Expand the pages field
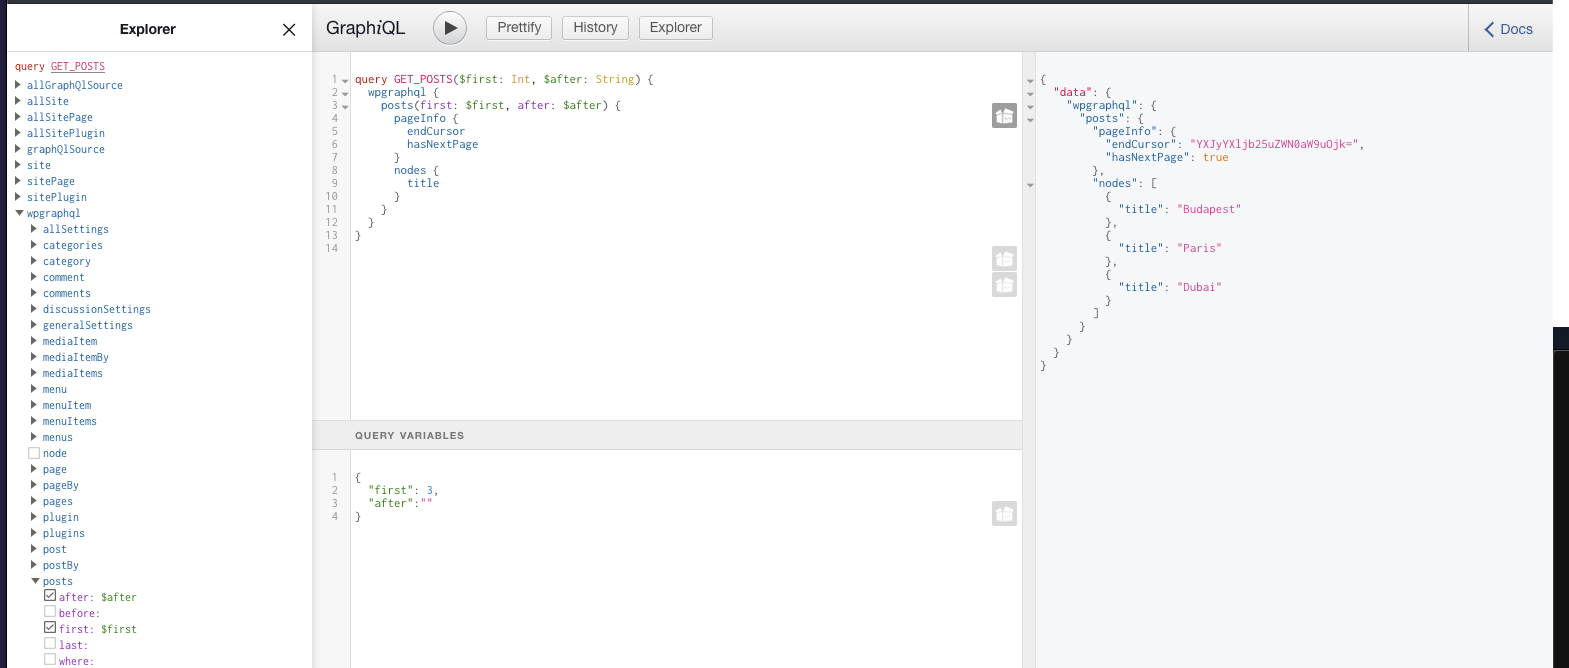The height and width of the screenshot is (668, 1569). (x=34, y=501)
